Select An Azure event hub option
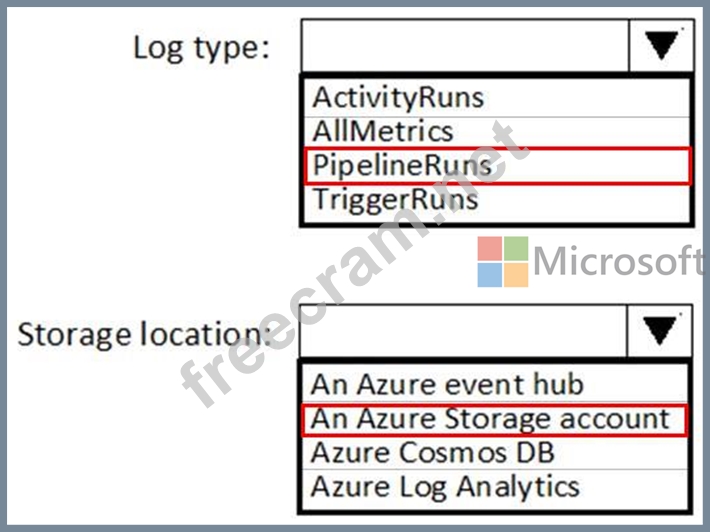The width and height of the screenshot is (710, 532). click(494, 384)
